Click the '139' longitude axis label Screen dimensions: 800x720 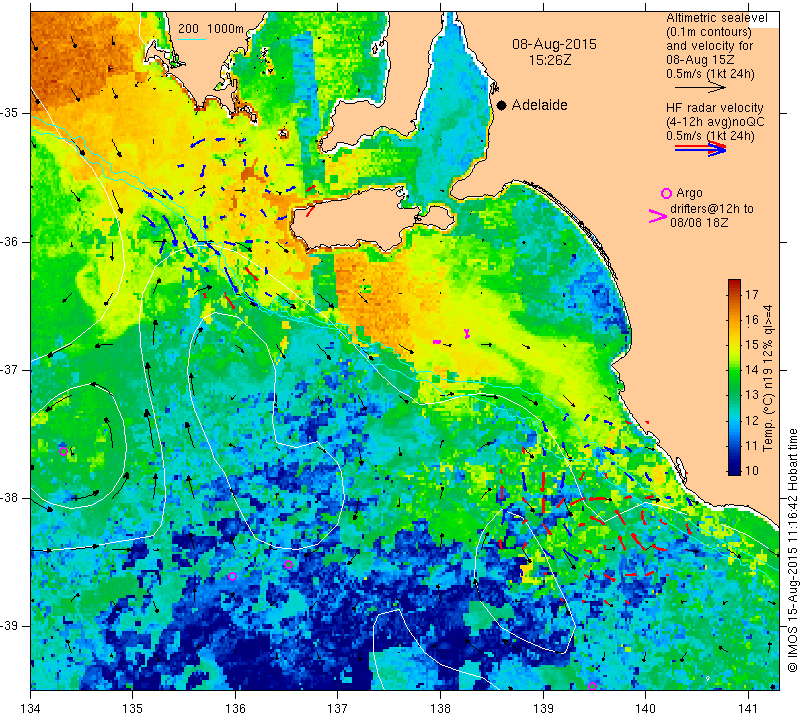click(x=543, y=708)
